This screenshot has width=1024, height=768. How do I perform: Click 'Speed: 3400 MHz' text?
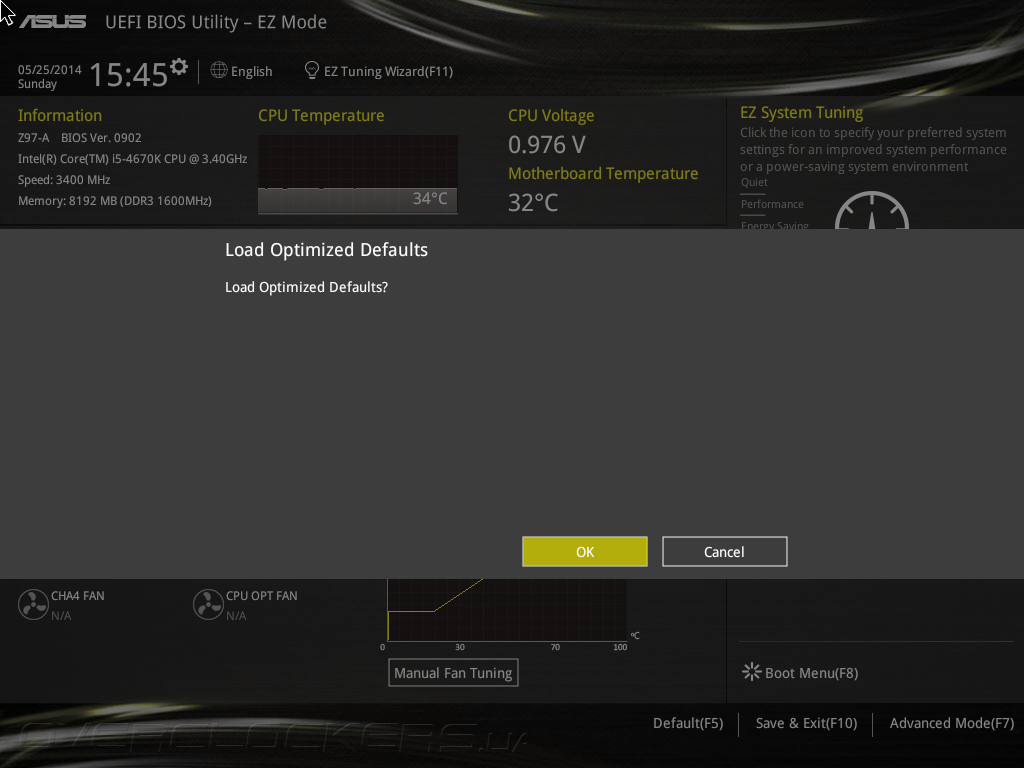(64, 180)
